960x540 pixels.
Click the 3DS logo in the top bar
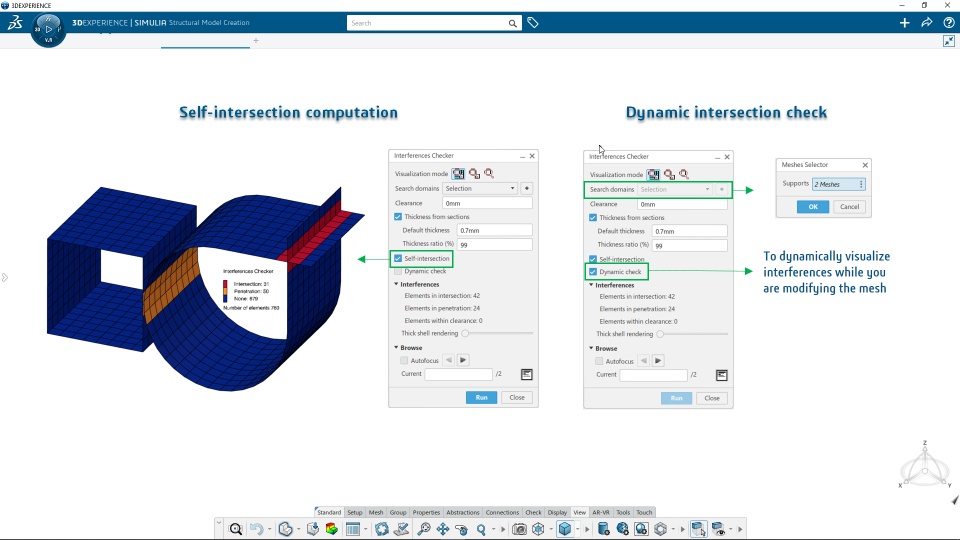click(15, 23)
